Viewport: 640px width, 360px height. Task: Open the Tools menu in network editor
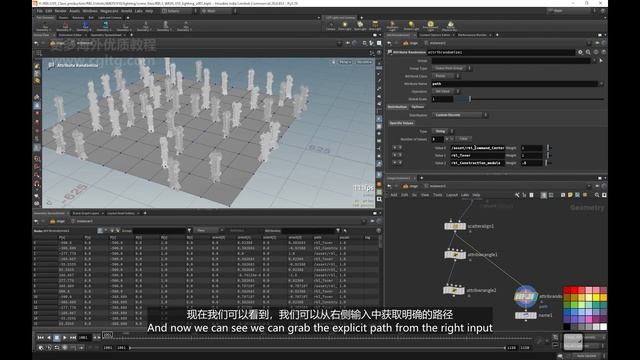[x=438, y=195]
